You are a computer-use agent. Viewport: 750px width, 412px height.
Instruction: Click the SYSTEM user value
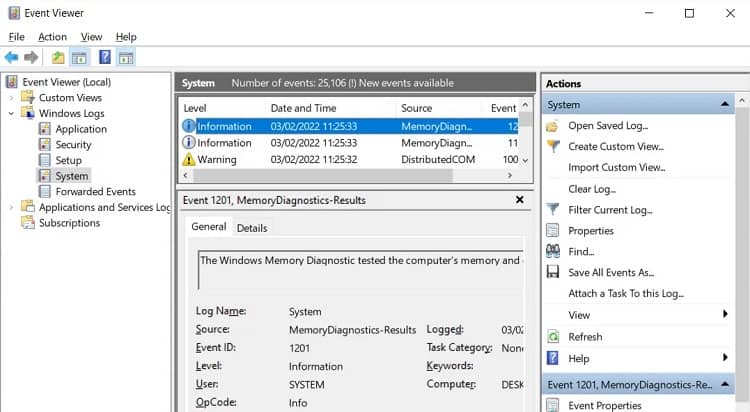point(307,385)
